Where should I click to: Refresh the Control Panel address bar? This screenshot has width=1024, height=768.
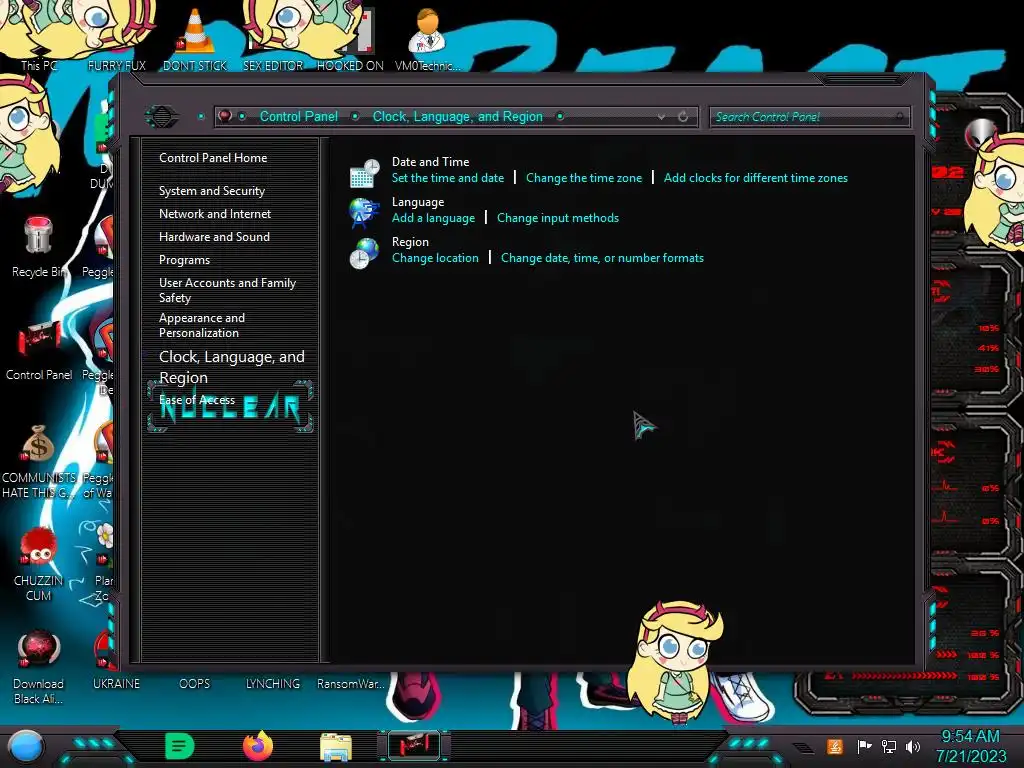point(683,116)
